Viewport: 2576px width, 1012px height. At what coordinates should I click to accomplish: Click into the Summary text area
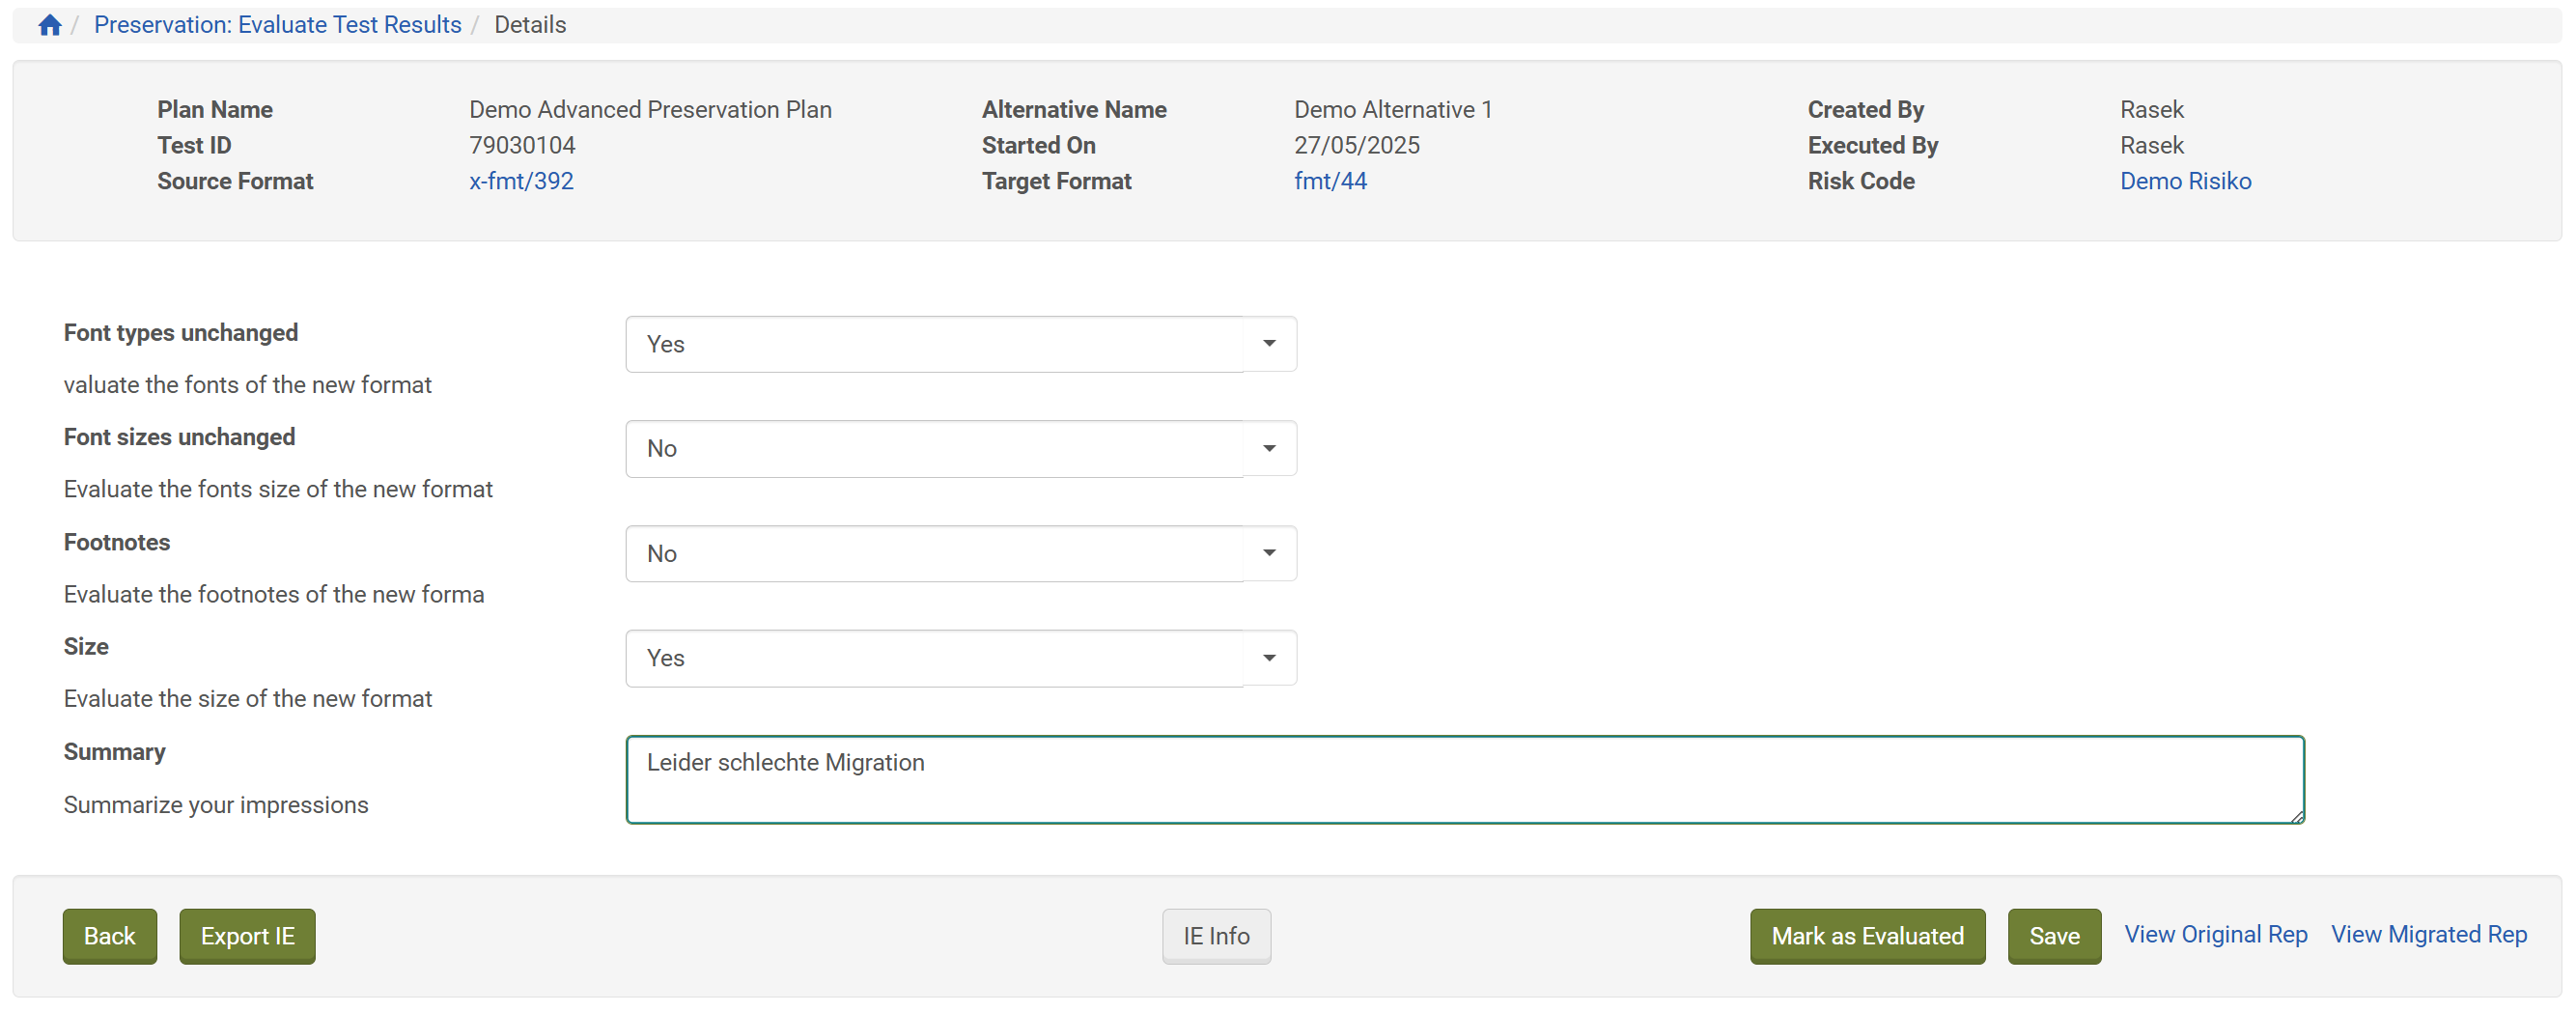[x=1463, y=780]
